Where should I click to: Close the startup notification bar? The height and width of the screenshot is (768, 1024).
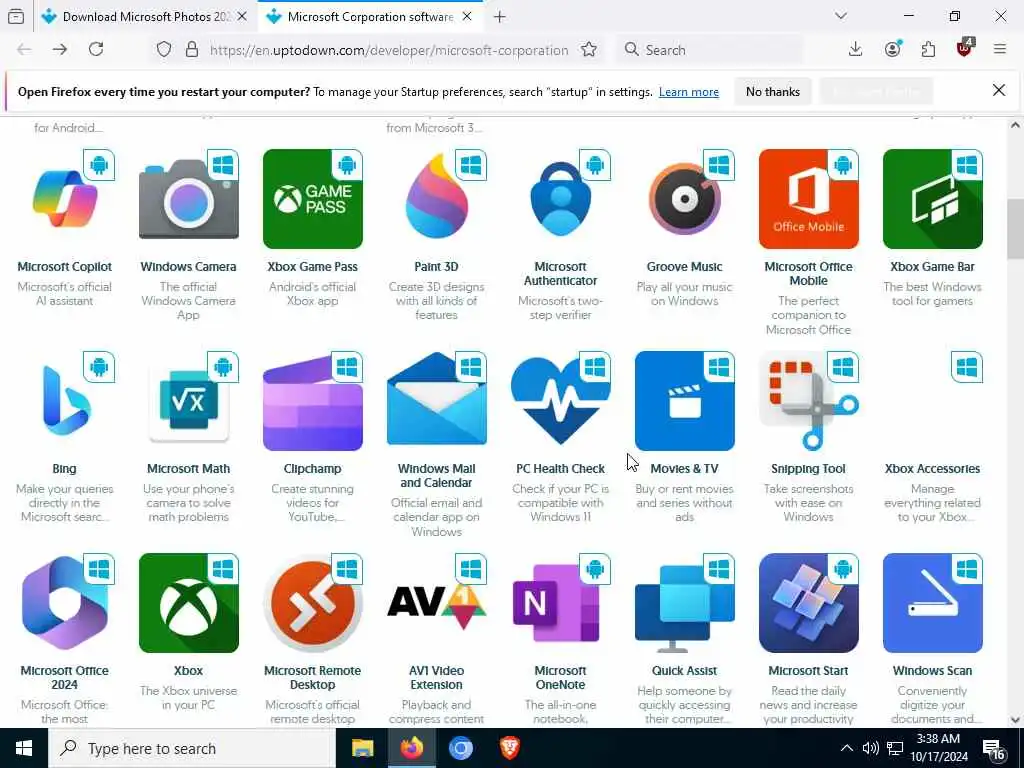click(999, 91)
